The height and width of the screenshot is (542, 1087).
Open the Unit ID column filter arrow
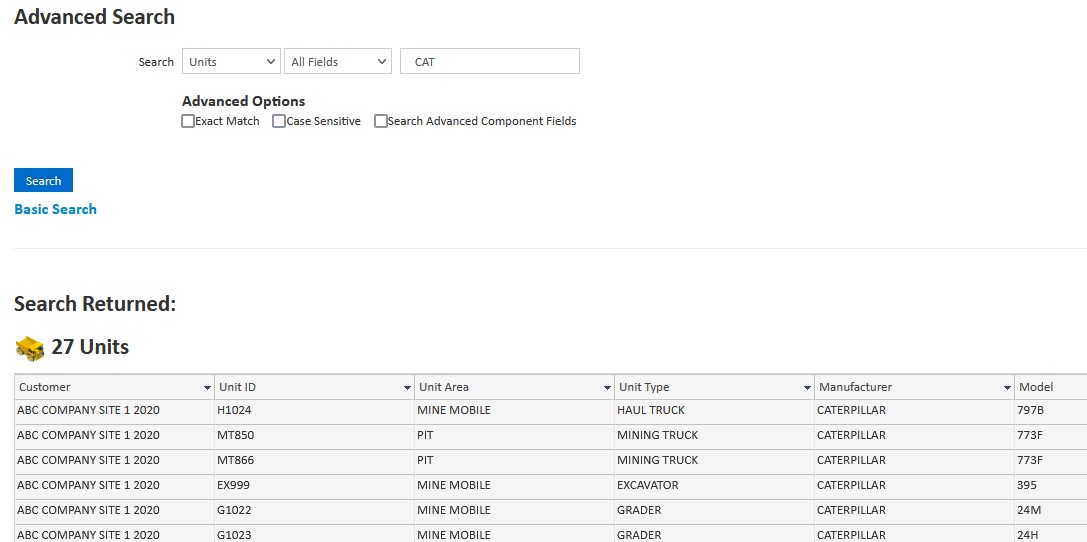click(x=407, y=388)
